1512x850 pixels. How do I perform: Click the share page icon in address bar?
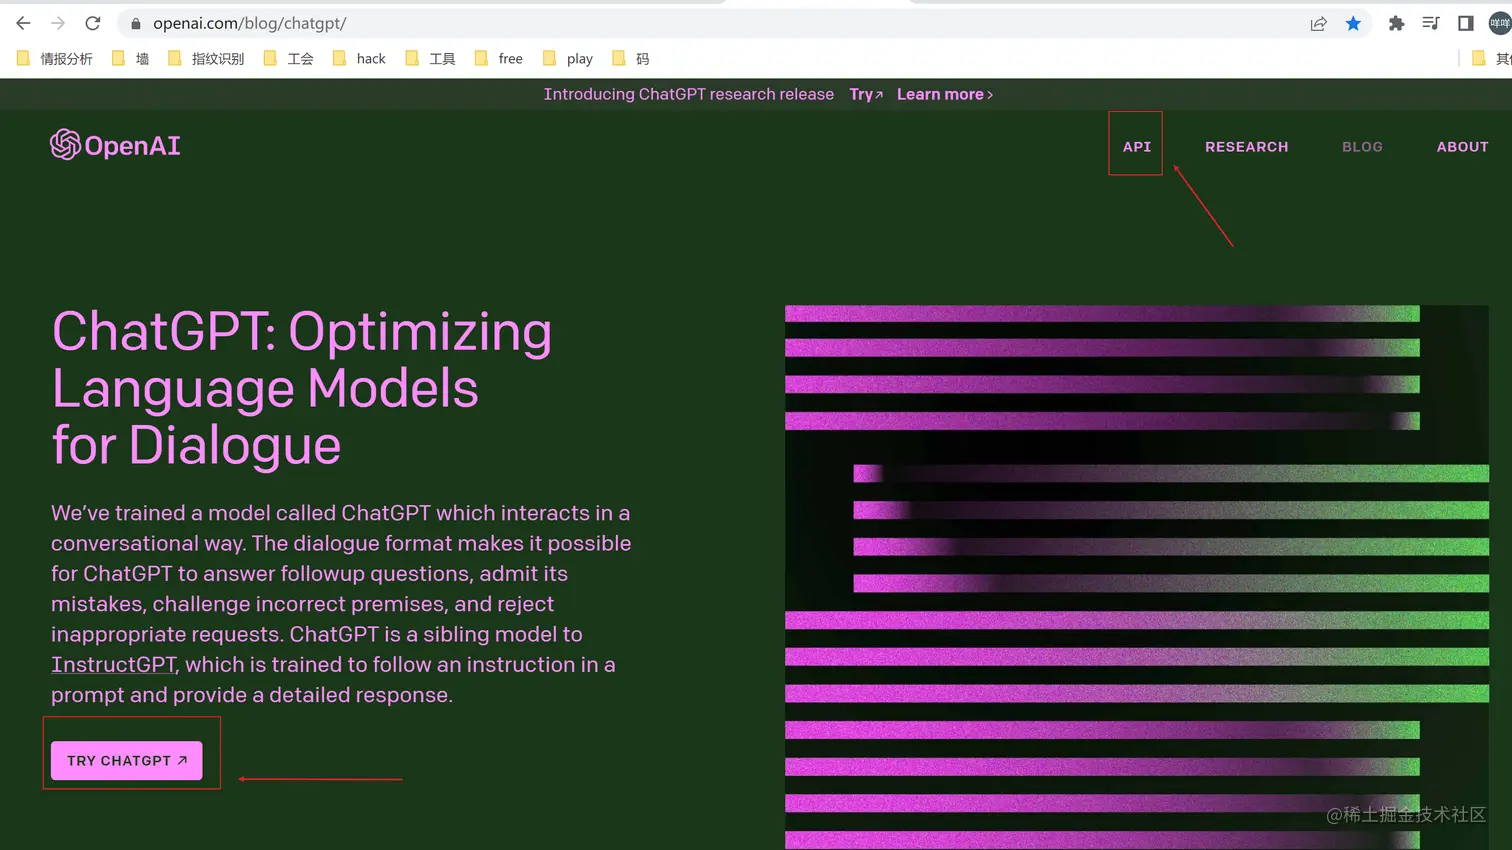coord(1318,23)
